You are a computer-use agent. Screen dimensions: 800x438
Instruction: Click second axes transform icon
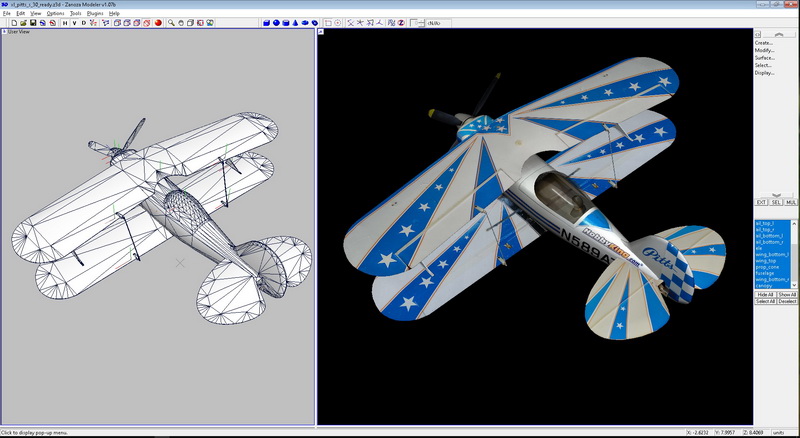pos(360,23)
